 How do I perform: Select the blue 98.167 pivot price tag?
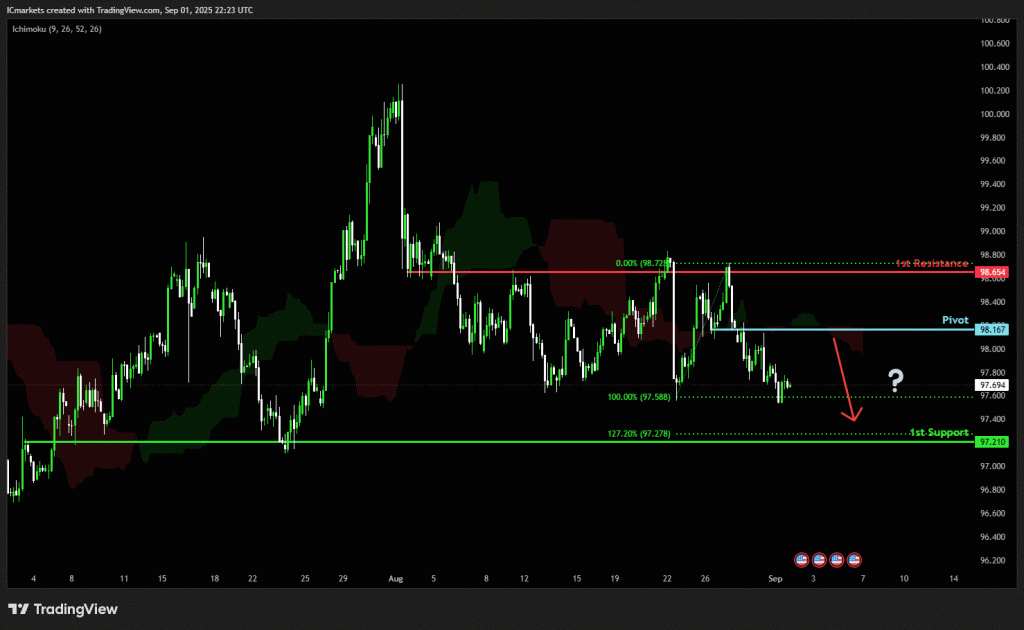(991, 330)
